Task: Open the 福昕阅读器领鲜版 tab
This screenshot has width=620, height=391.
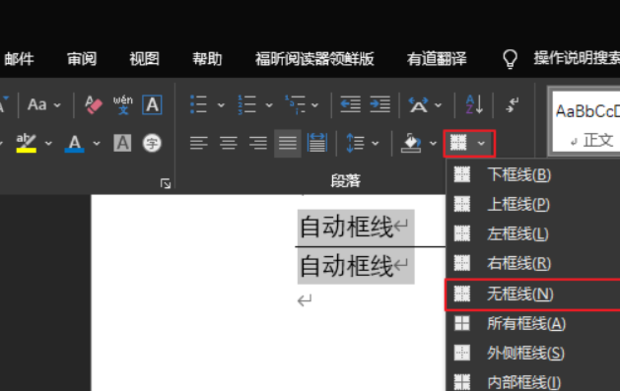Action: click(x=315, y=59)
